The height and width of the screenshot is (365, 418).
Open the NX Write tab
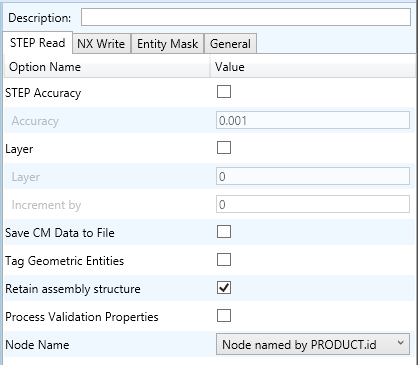point(101,44)
